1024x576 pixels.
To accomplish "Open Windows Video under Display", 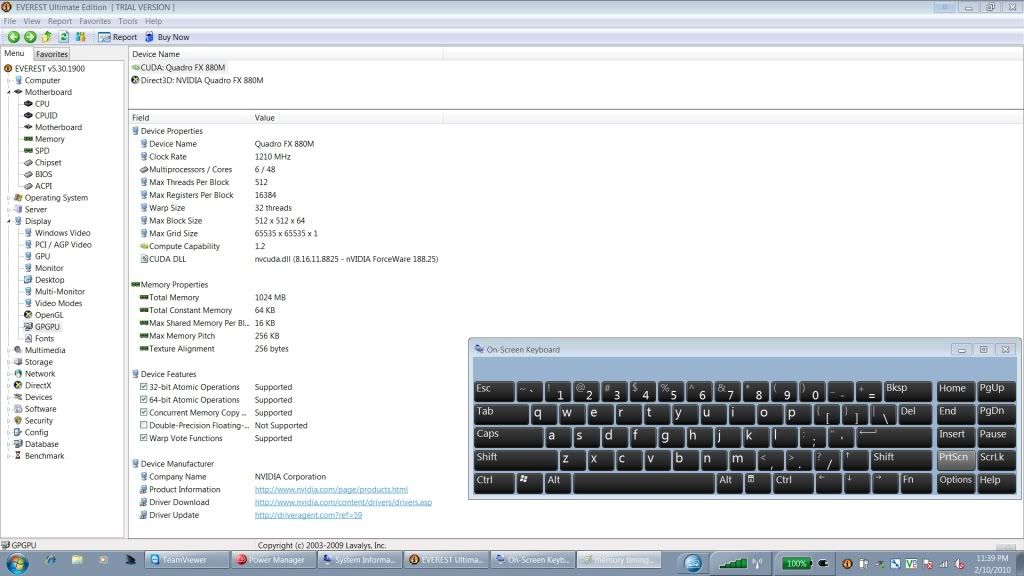I will point(62,233).
